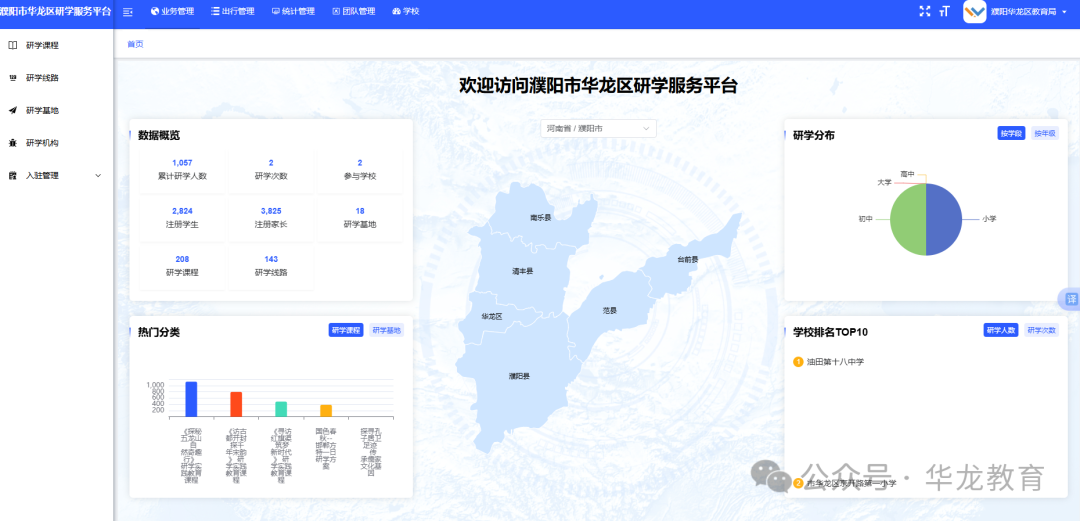Click 研学基地 18 data card
Screen dimensions: 1080x521
[x=360, y=218]
